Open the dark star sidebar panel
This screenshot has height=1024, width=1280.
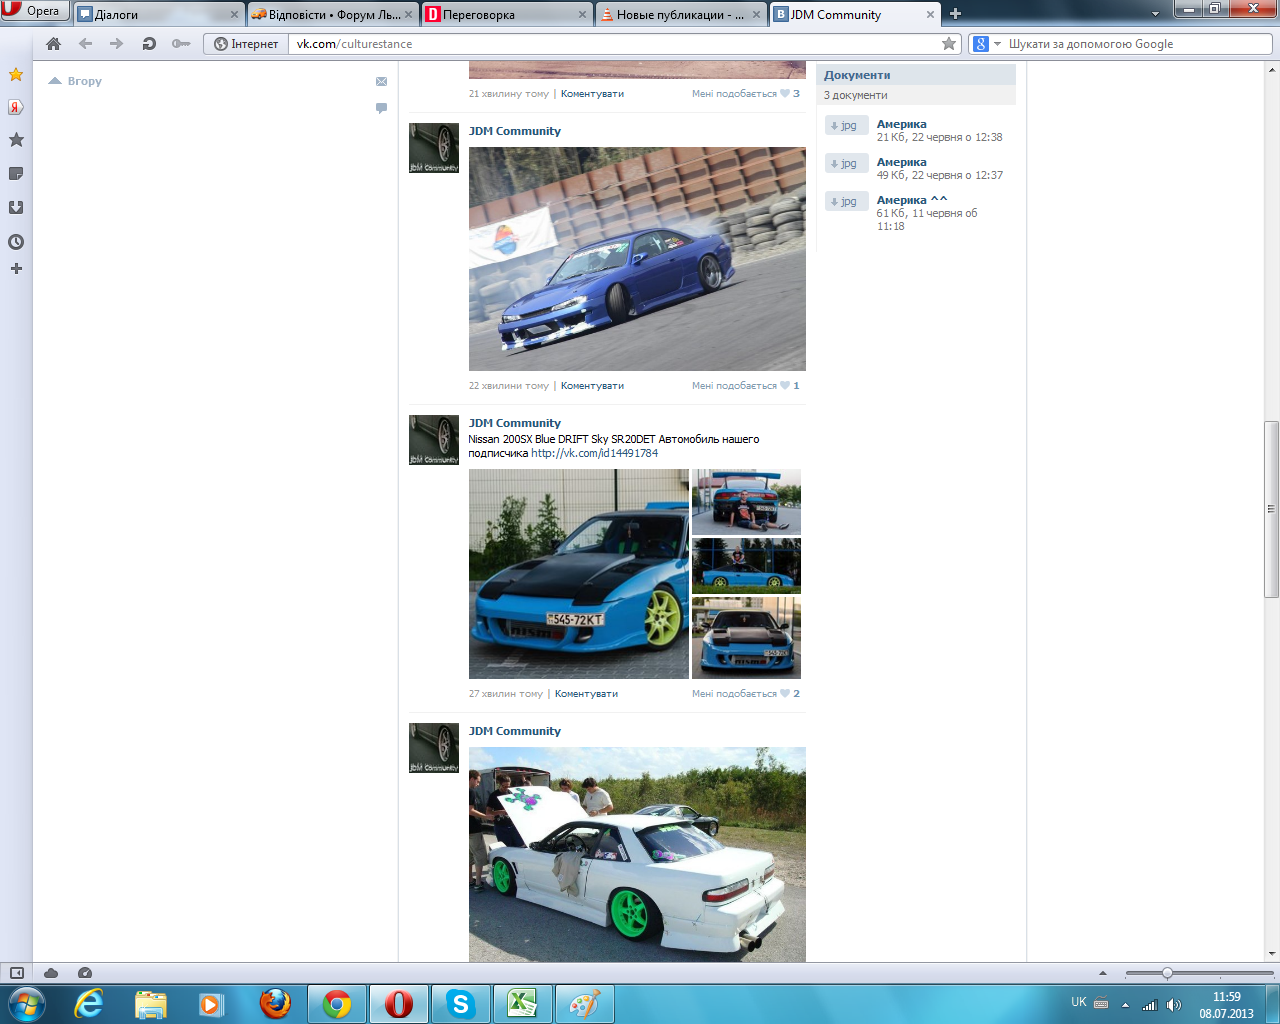(16, 140)
